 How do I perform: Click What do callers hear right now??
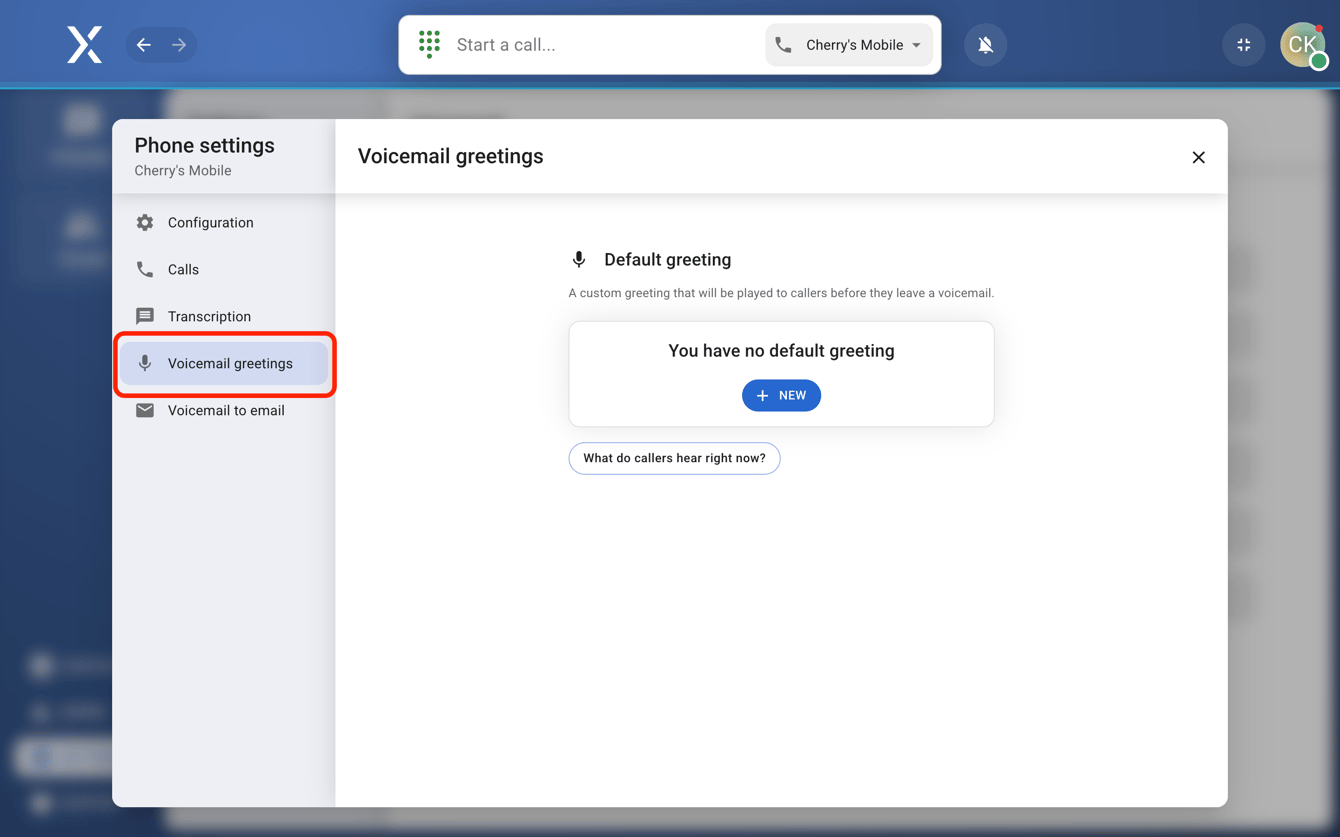674,458
